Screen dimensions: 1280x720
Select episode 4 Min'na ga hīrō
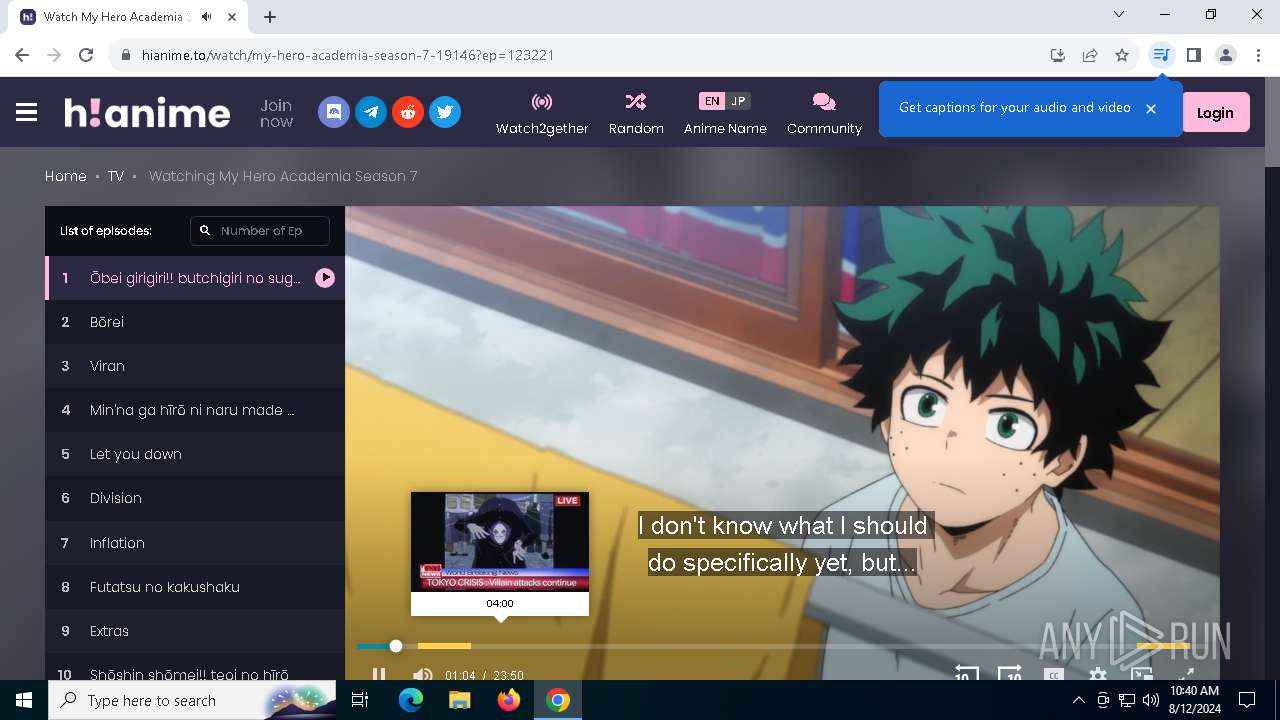click(x=195, y=410)
